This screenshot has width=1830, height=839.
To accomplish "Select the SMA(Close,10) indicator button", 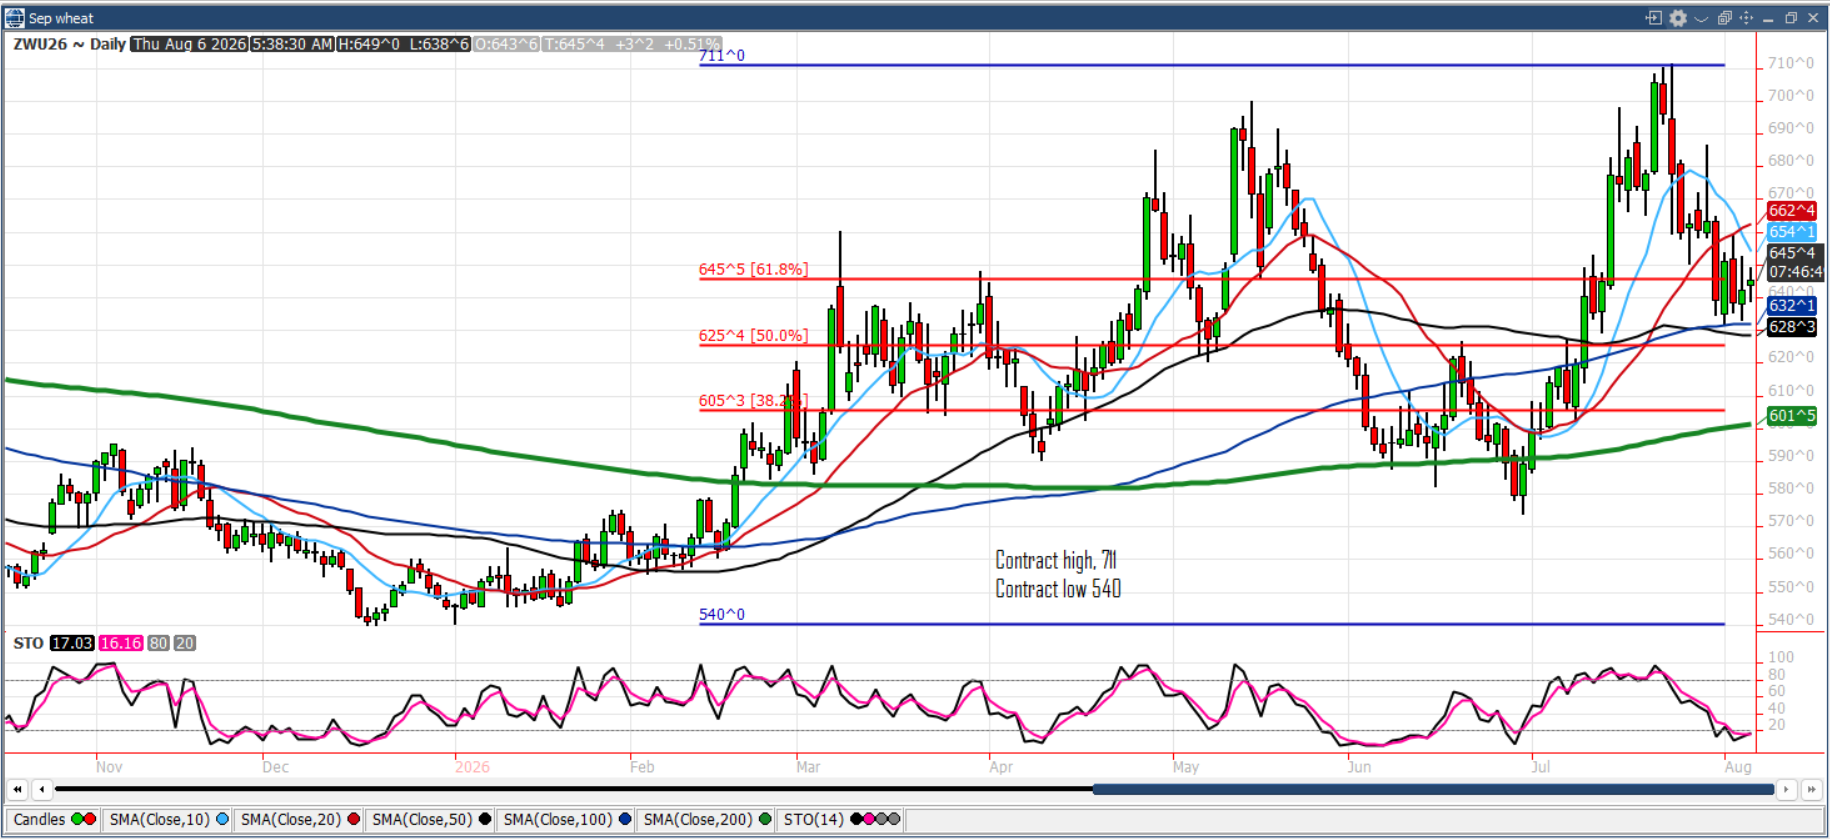I will pos(169,820).
